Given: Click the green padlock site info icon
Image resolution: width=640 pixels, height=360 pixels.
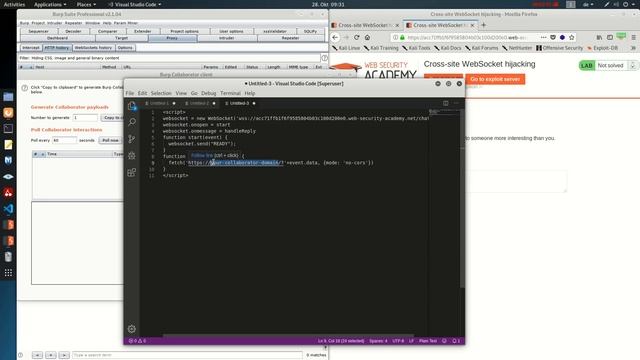Looking at the screenshot, I should point(402,37).
